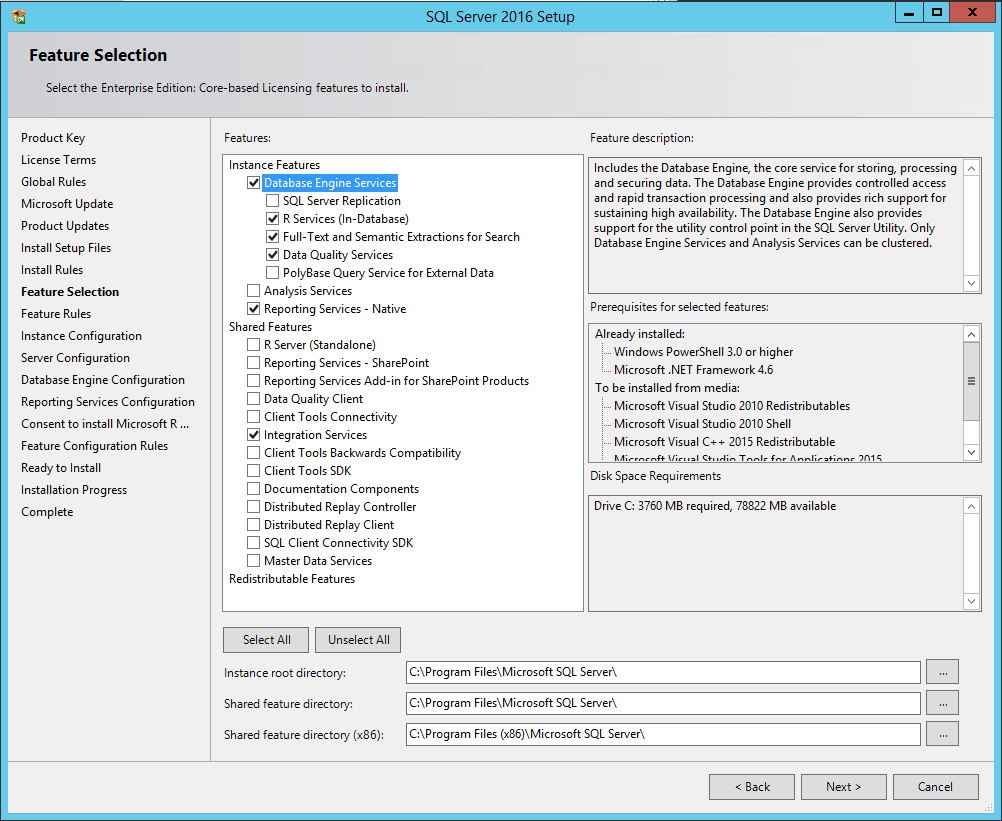1002x821 pixels.
Task: Click the Unselect All button
Action: [x=357, y=639]
